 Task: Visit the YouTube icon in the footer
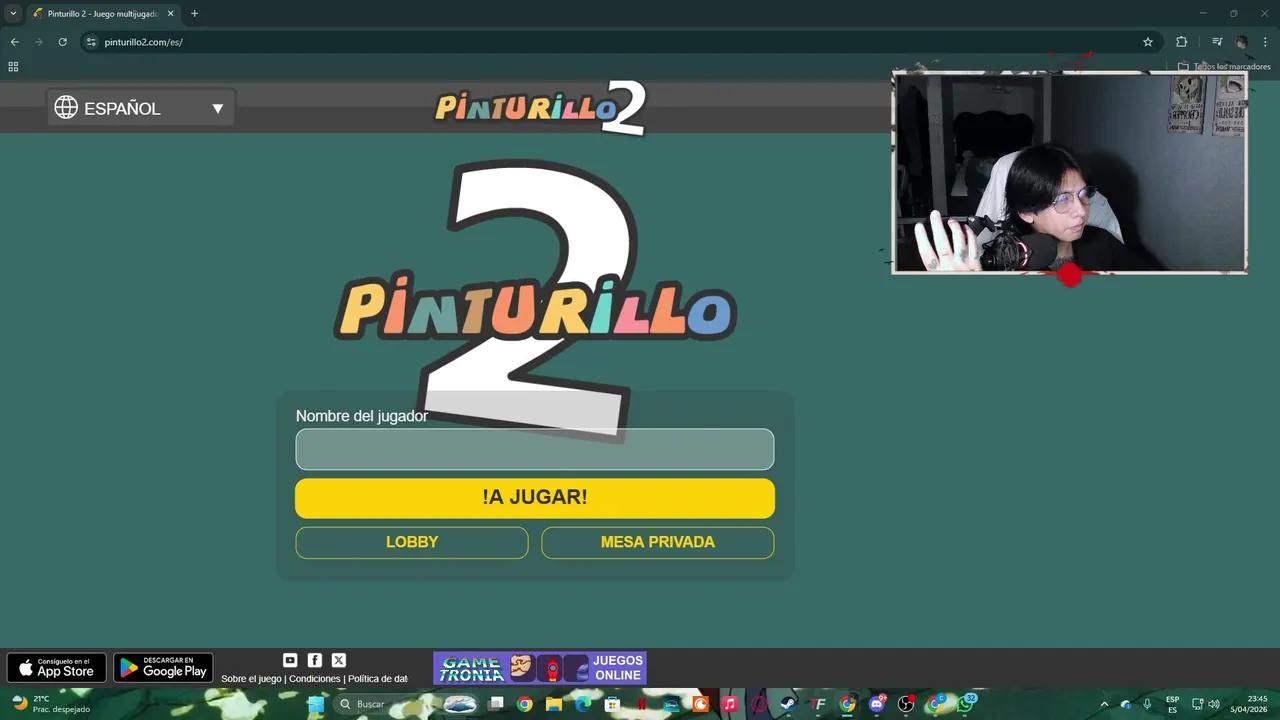click(290, 660)
